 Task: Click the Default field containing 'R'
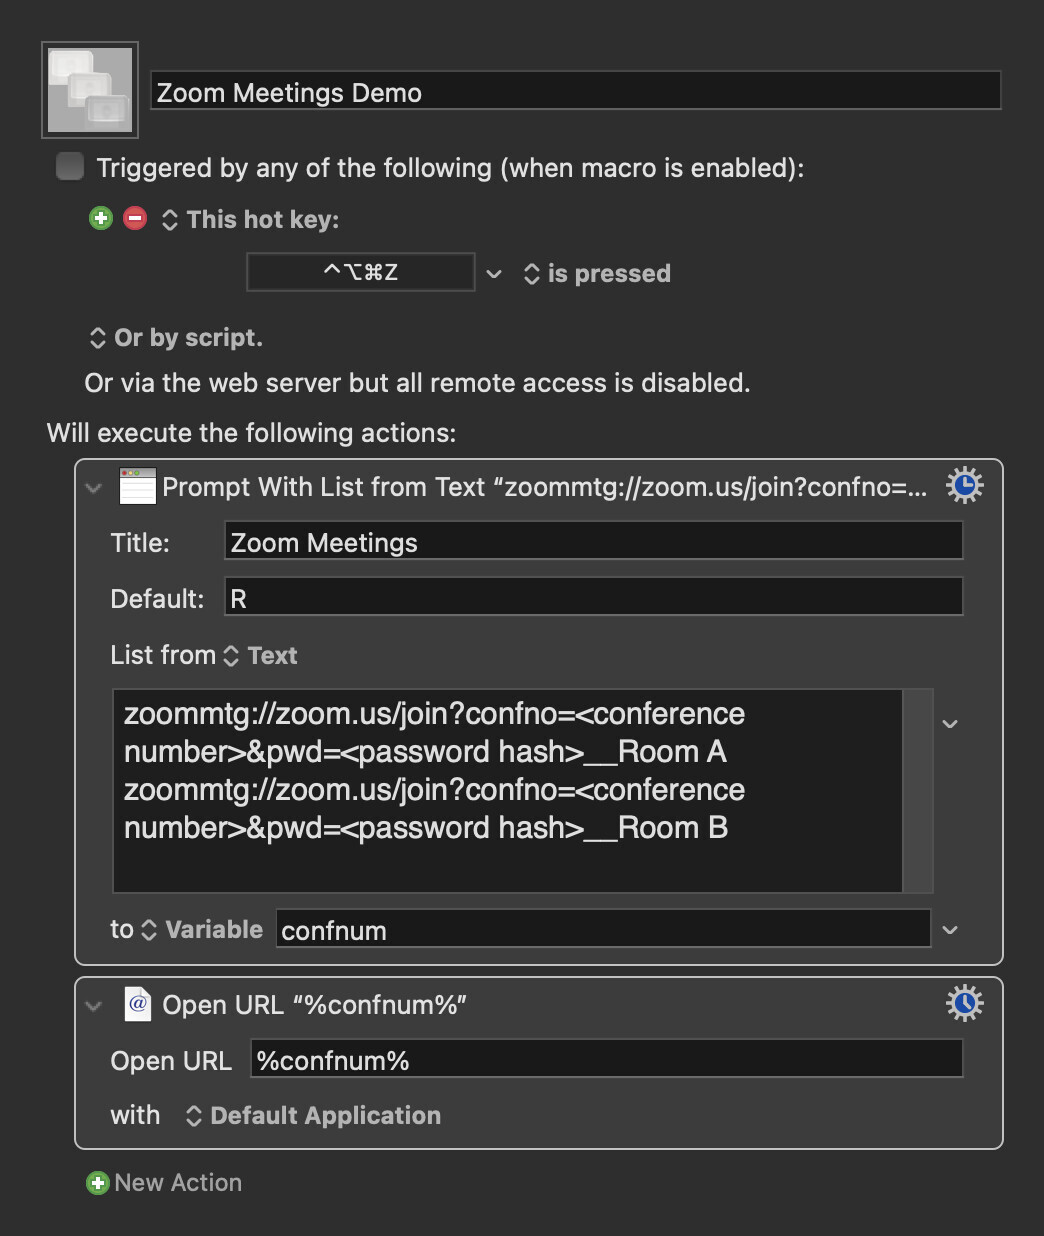pyautogui.click(x=592, y=596)
